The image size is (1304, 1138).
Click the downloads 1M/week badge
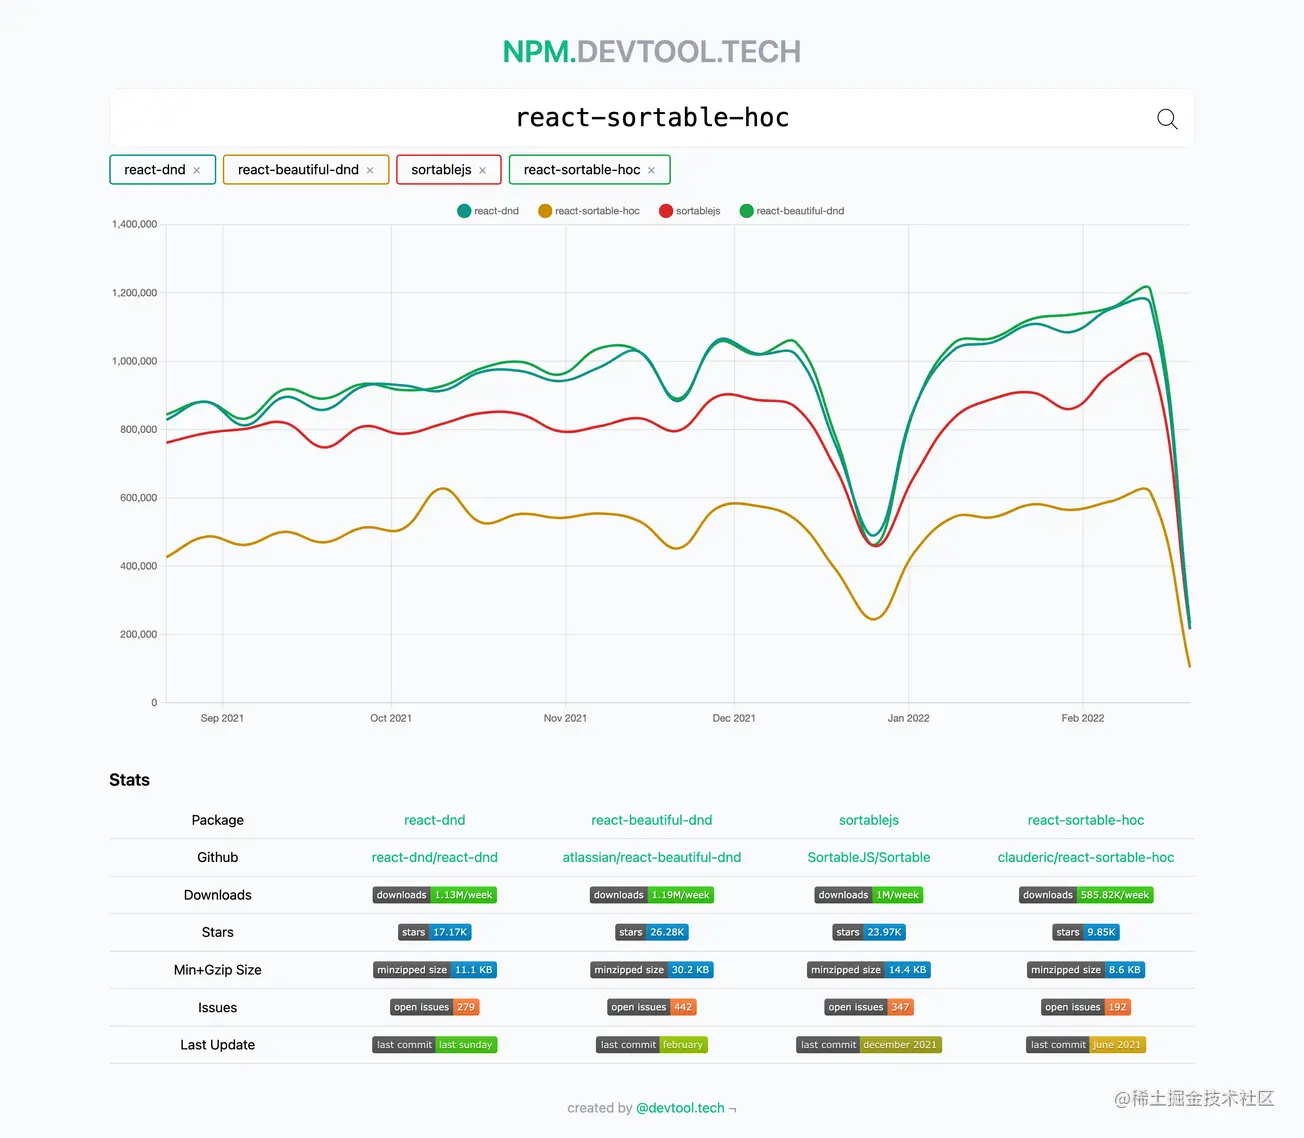pyautogui.click(x=869, y=895)
